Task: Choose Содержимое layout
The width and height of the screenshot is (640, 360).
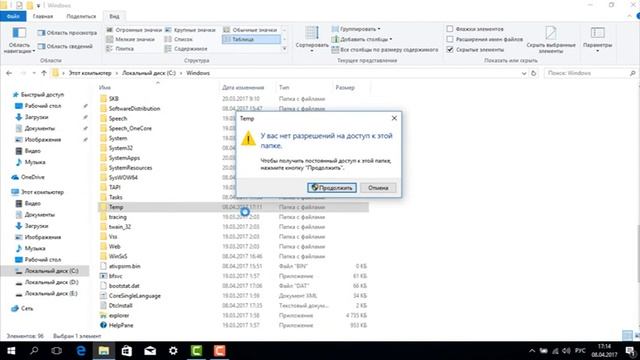Action: coord(186,49)
